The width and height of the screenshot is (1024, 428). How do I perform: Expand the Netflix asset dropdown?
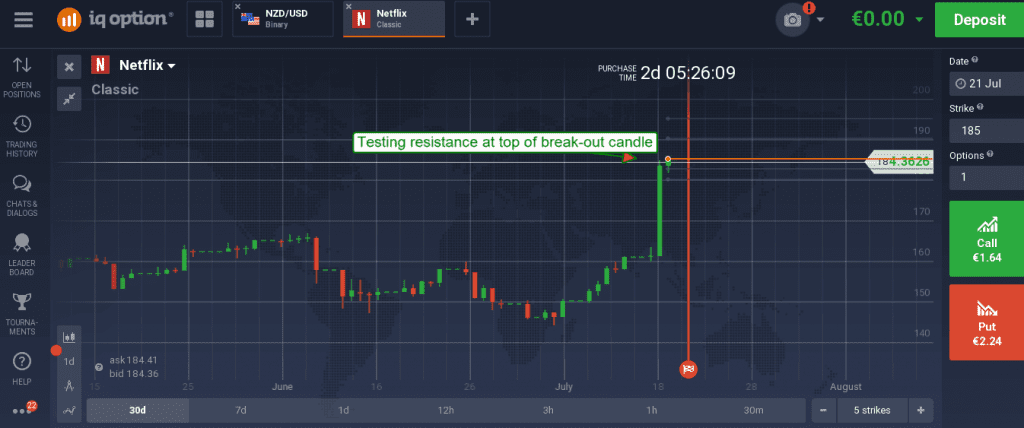click(148, 65)
